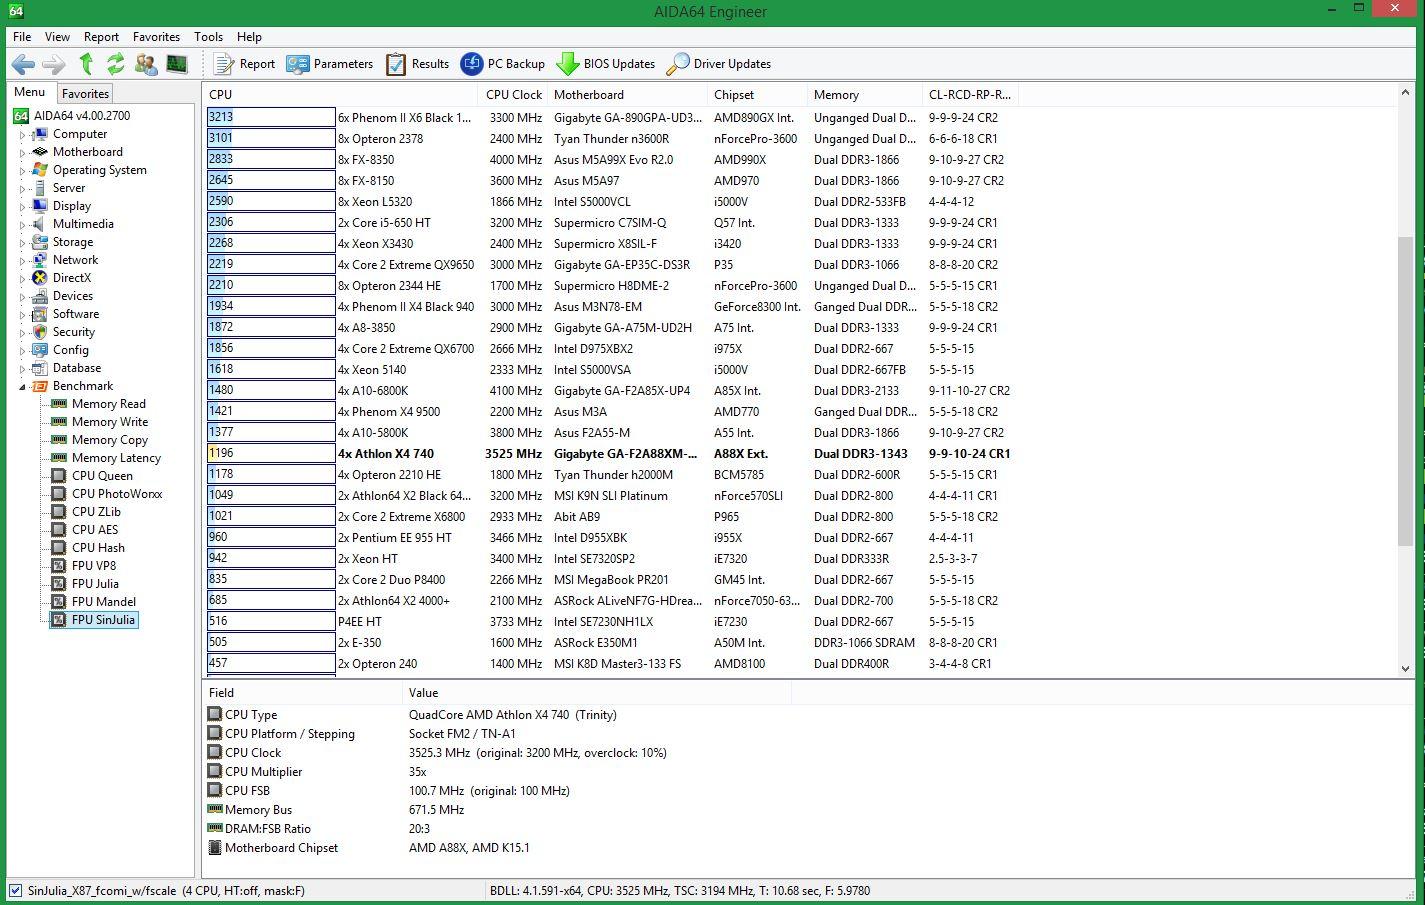Select the 4x Athlon X4 740 result row

612,454
